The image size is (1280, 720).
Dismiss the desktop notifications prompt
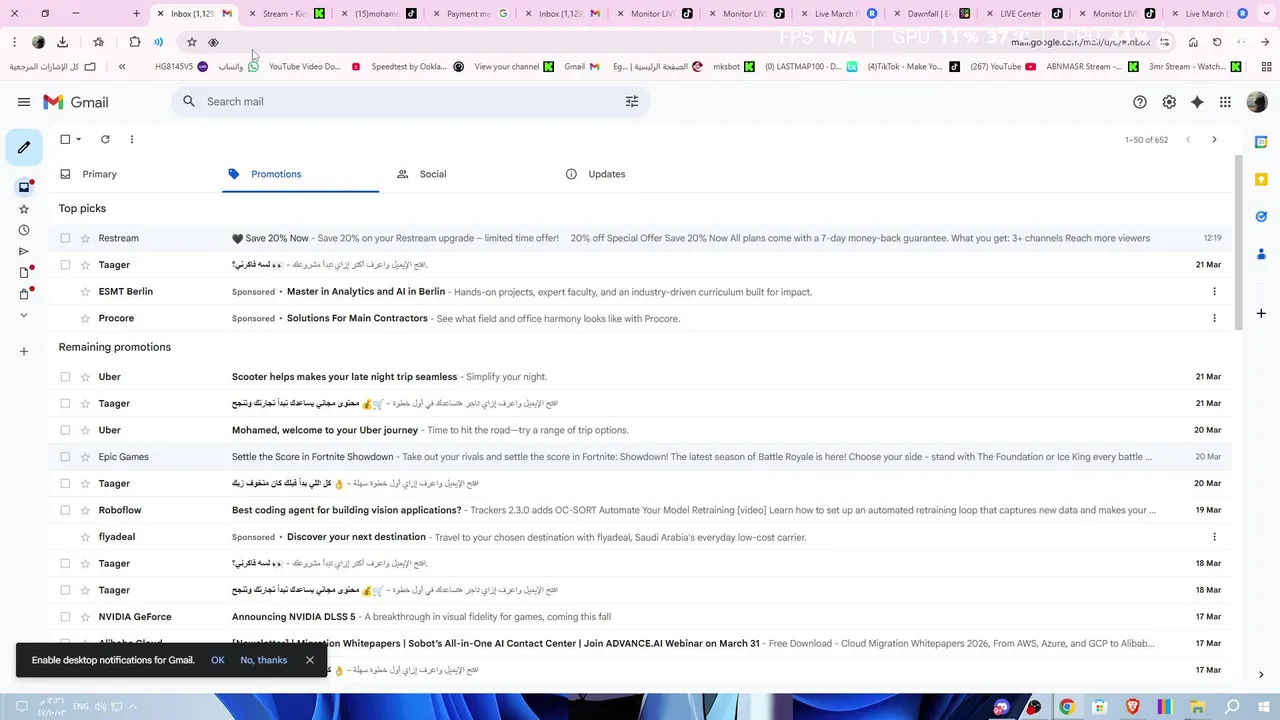[x=310, y=660]
